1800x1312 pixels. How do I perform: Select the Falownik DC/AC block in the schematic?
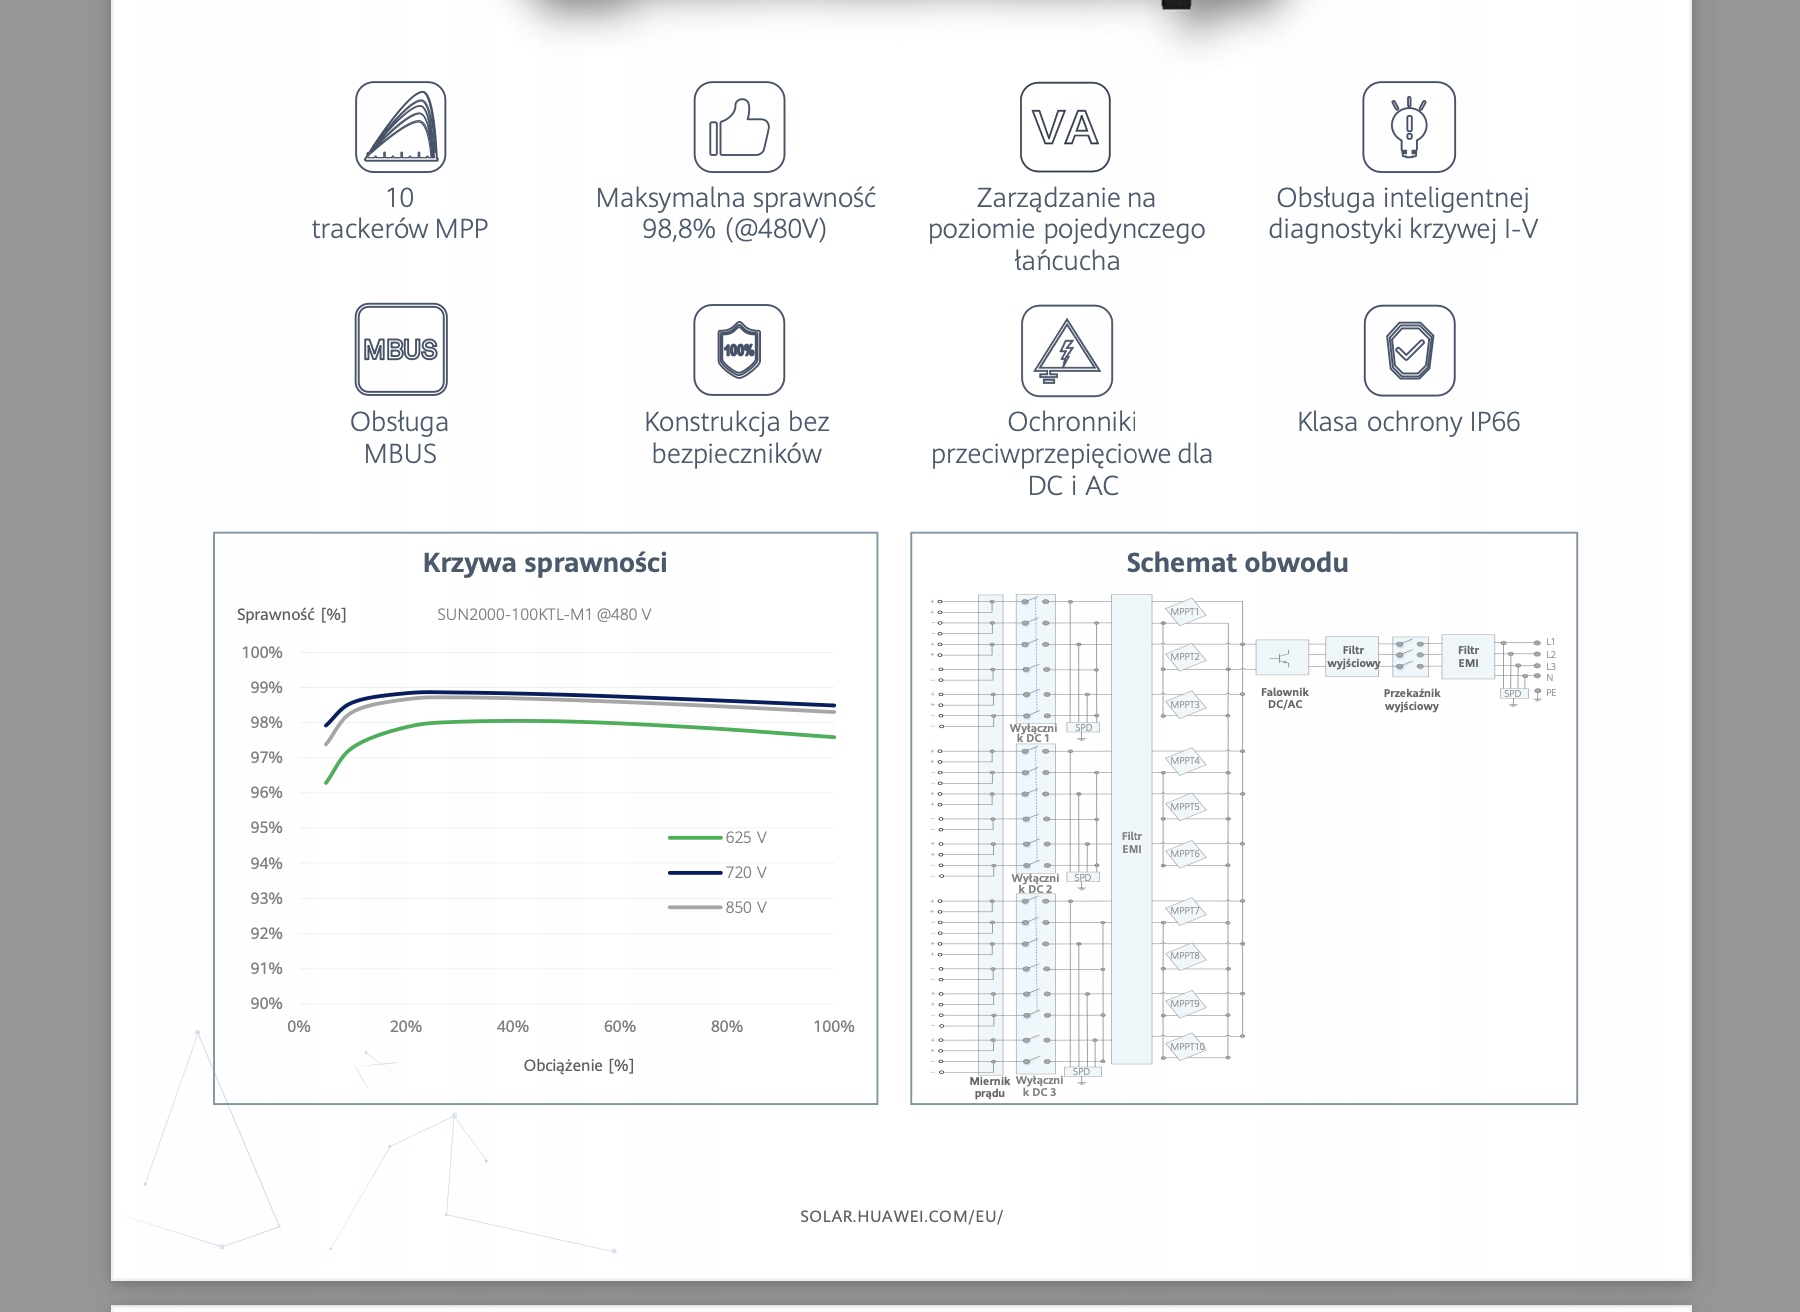(1282, 657)
